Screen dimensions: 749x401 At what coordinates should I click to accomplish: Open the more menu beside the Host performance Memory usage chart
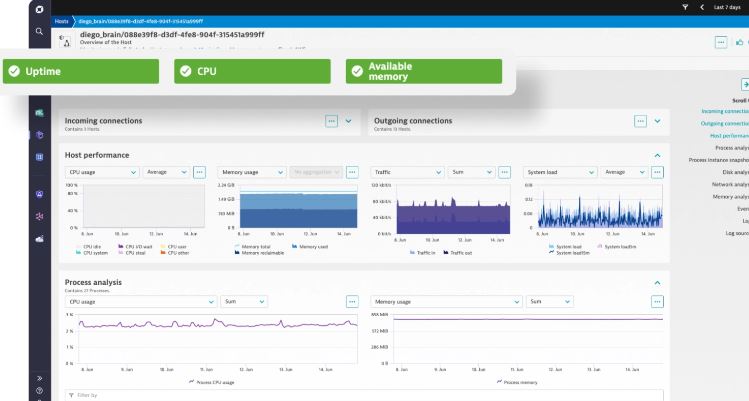click(352, 172)
